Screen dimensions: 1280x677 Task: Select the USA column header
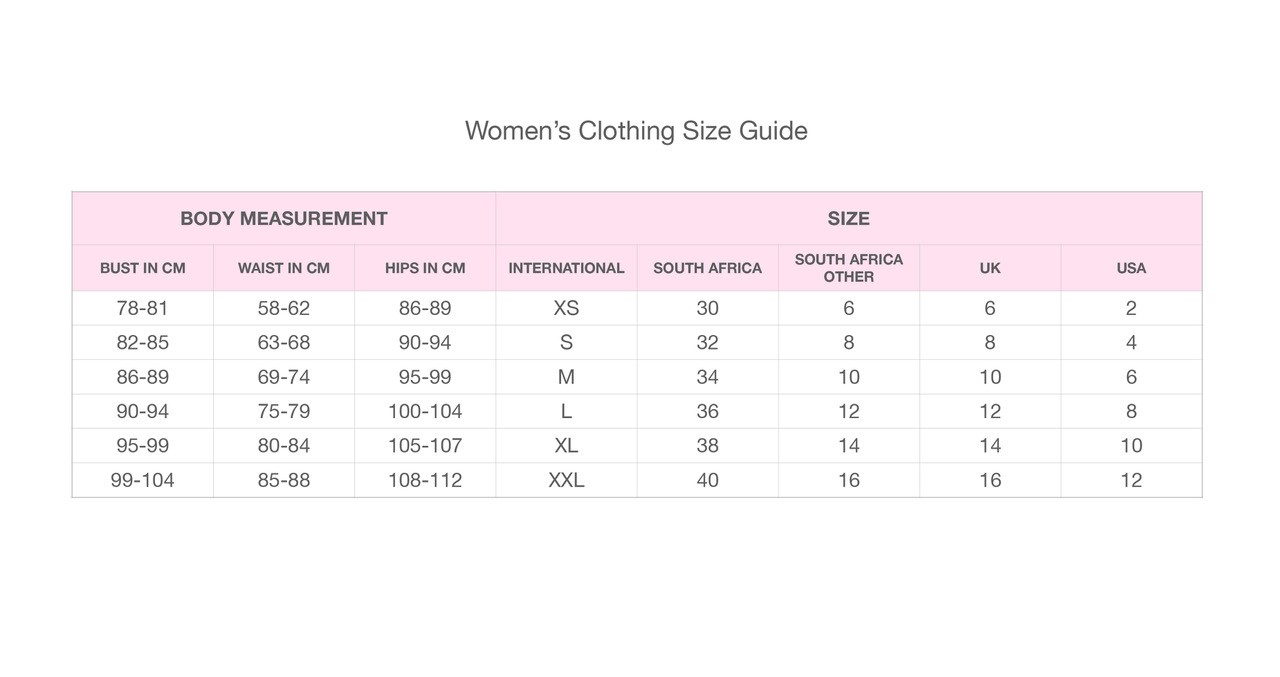(x=1131, y=268)
